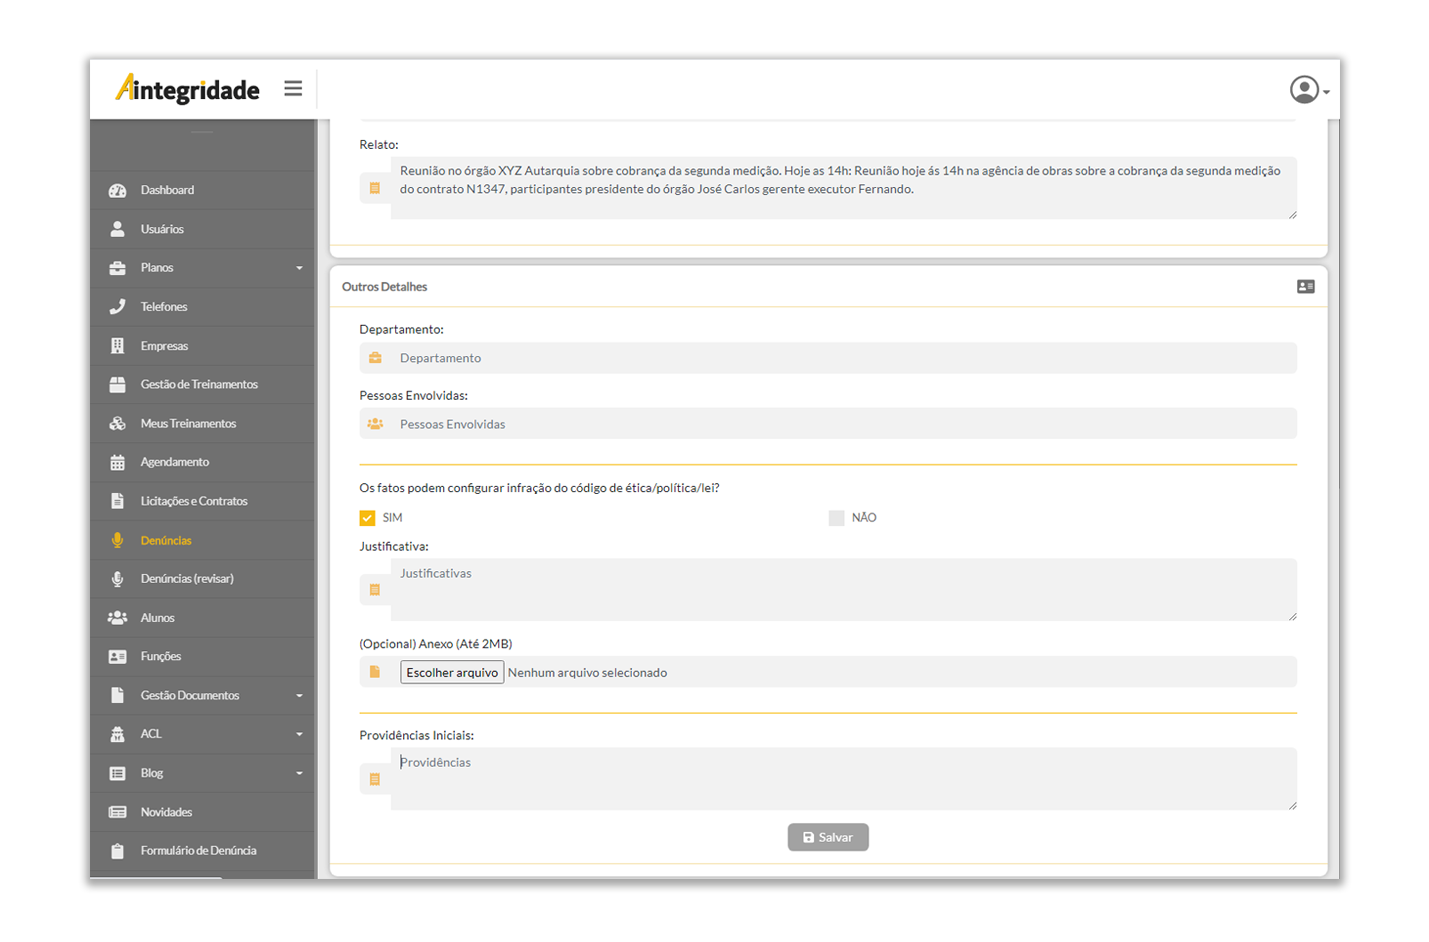Check the NÃO checkbox
The height and width of the screenshot is (942, 1429).
(836, 518)
